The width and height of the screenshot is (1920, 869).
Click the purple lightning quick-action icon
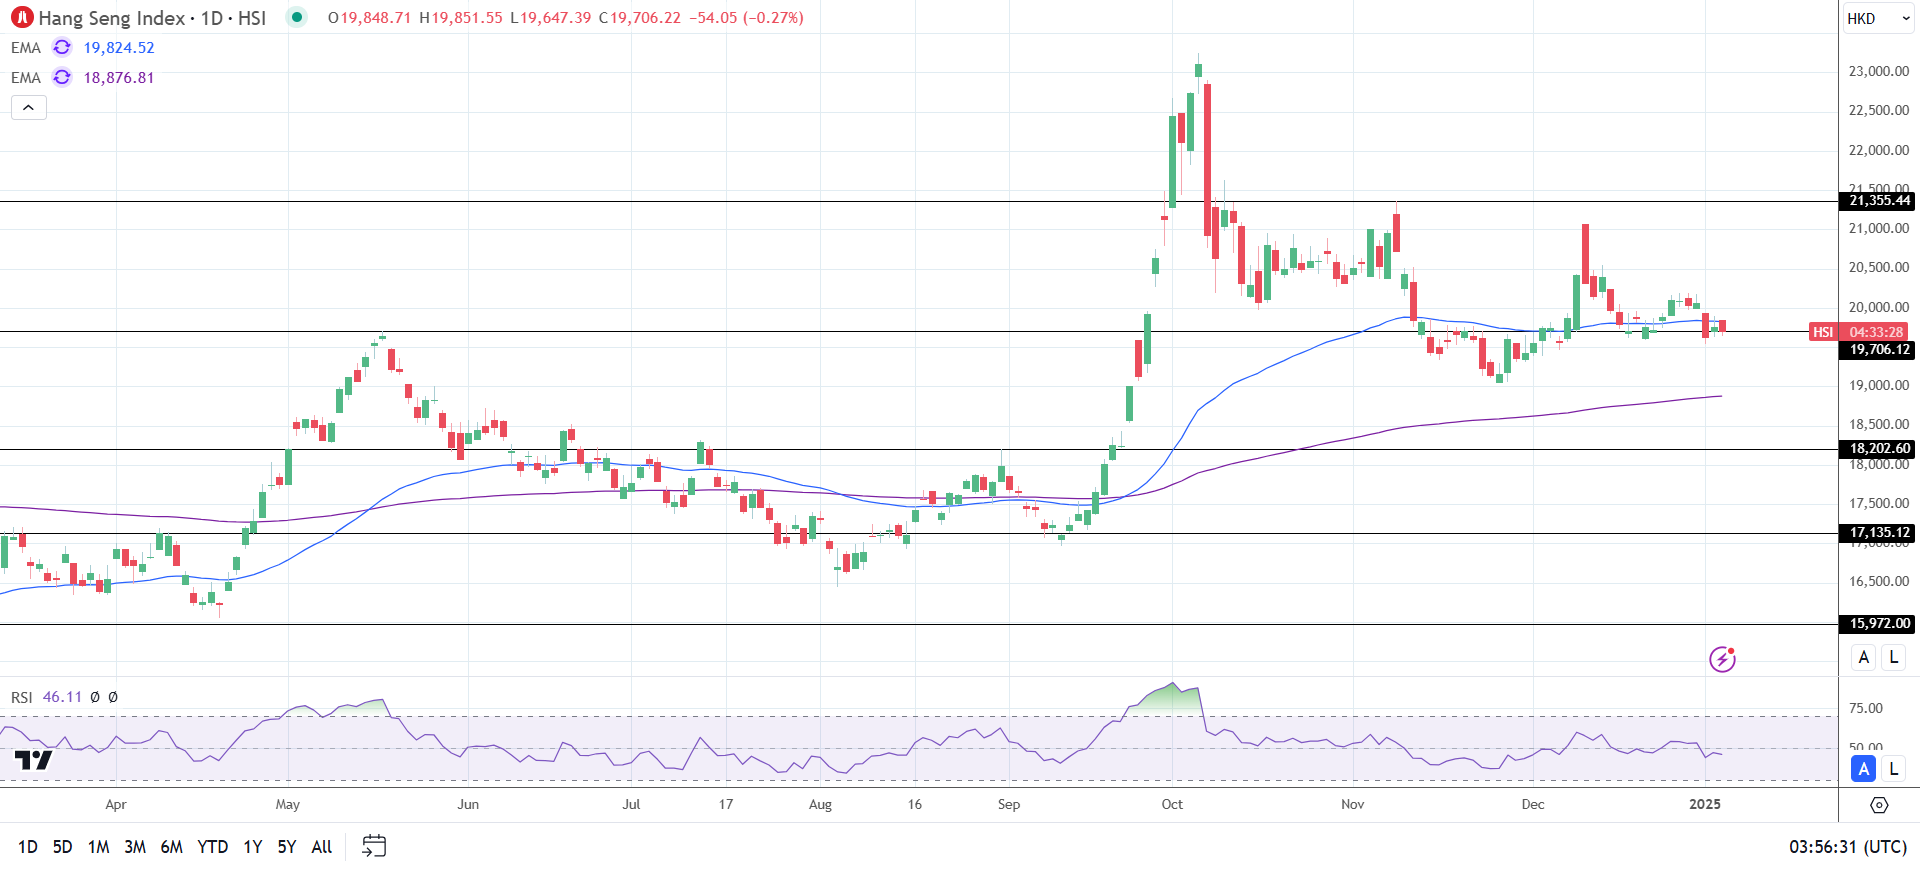[x=1722, y=659]
